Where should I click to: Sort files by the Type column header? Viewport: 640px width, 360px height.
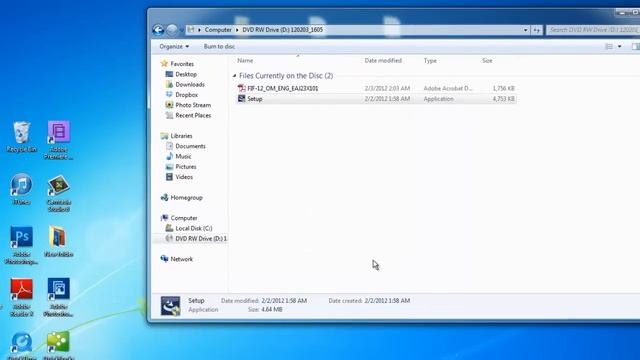430,60
